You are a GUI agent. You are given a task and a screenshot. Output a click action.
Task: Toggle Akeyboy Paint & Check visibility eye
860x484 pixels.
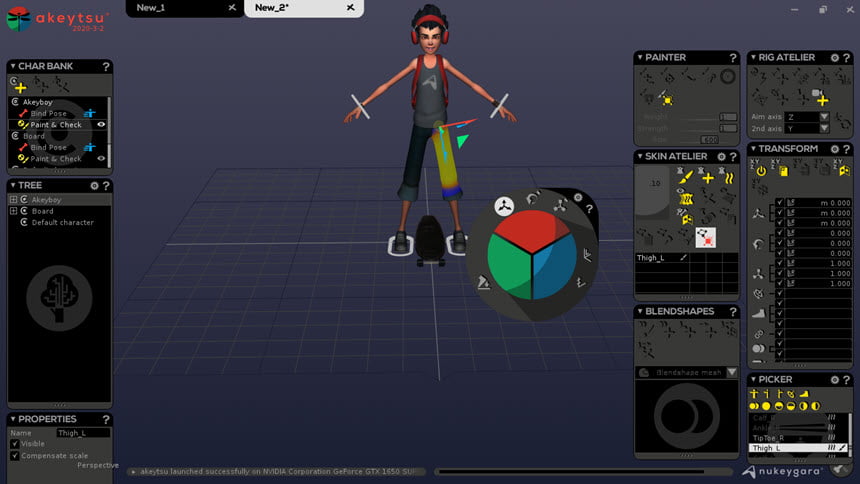[101, 125]
